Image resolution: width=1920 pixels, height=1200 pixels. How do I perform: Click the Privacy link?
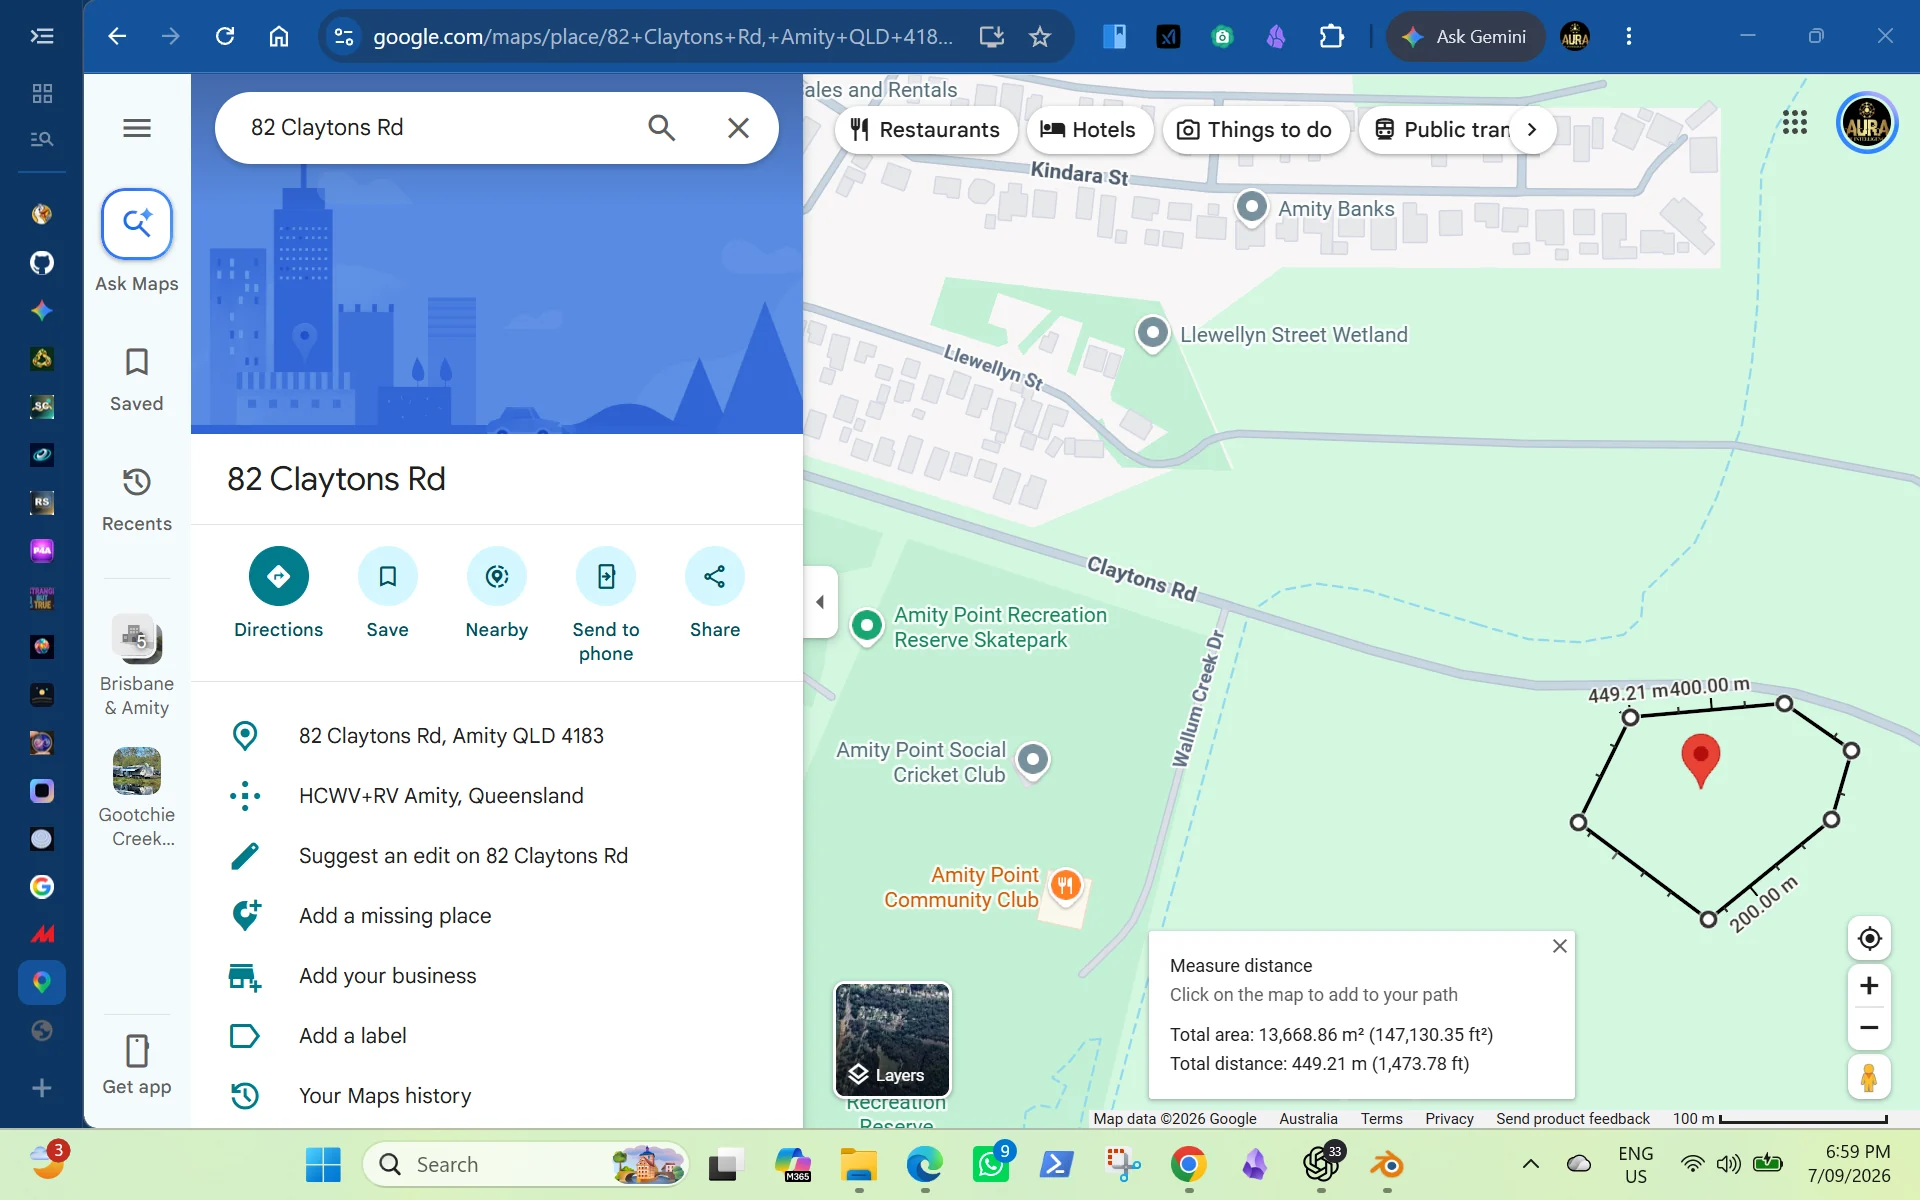tap(1449, 1118)
